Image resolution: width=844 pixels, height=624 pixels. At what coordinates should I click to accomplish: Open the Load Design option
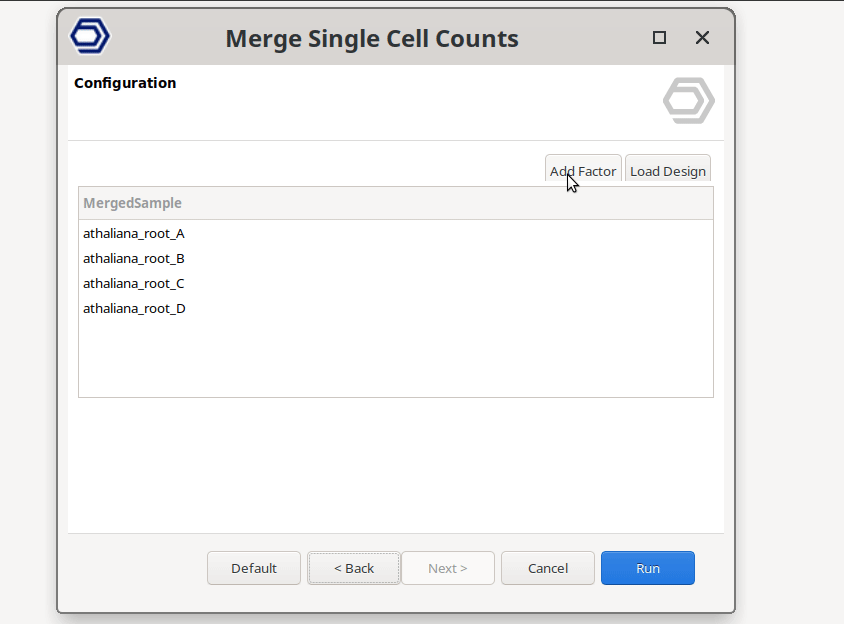[667, 171]
